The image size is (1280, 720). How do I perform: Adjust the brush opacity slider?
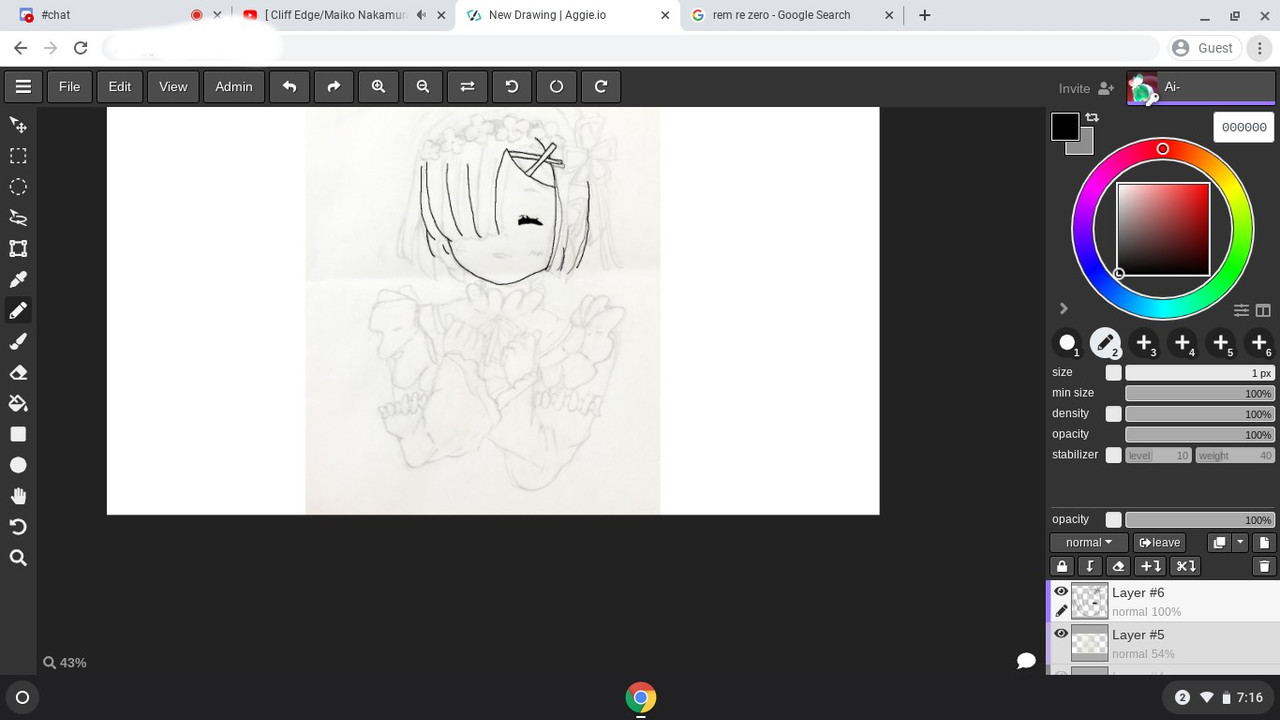(1200, 435)
